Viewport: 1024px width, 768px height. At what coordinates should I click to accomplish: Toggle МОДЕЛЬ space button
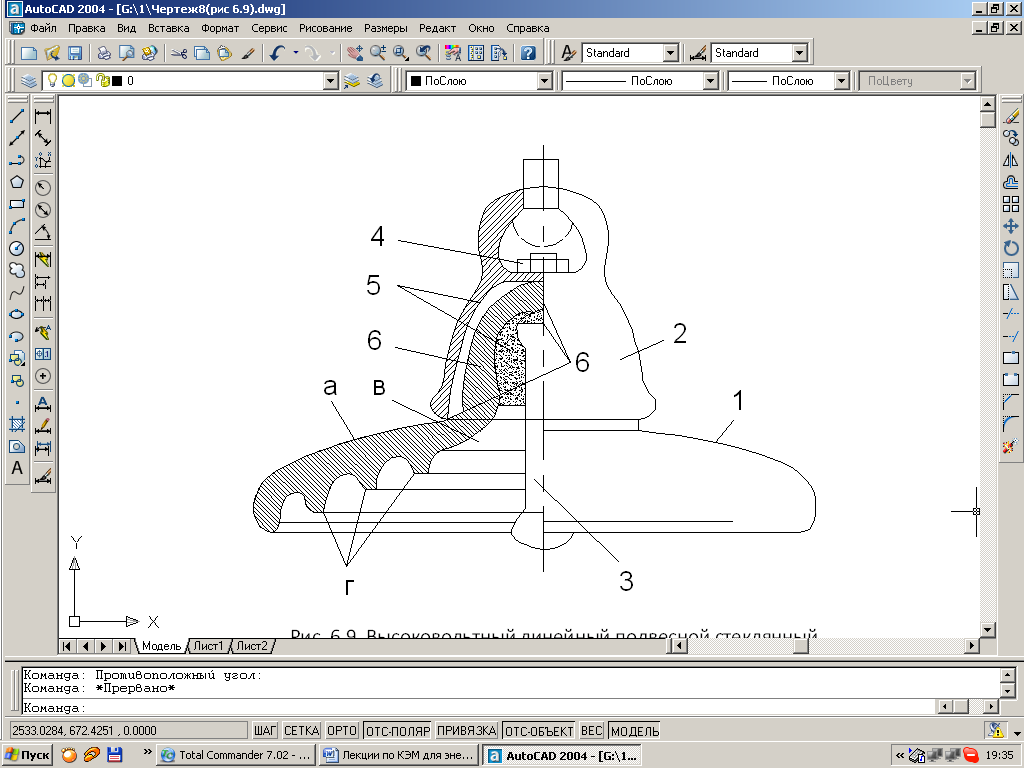point(635,731)
